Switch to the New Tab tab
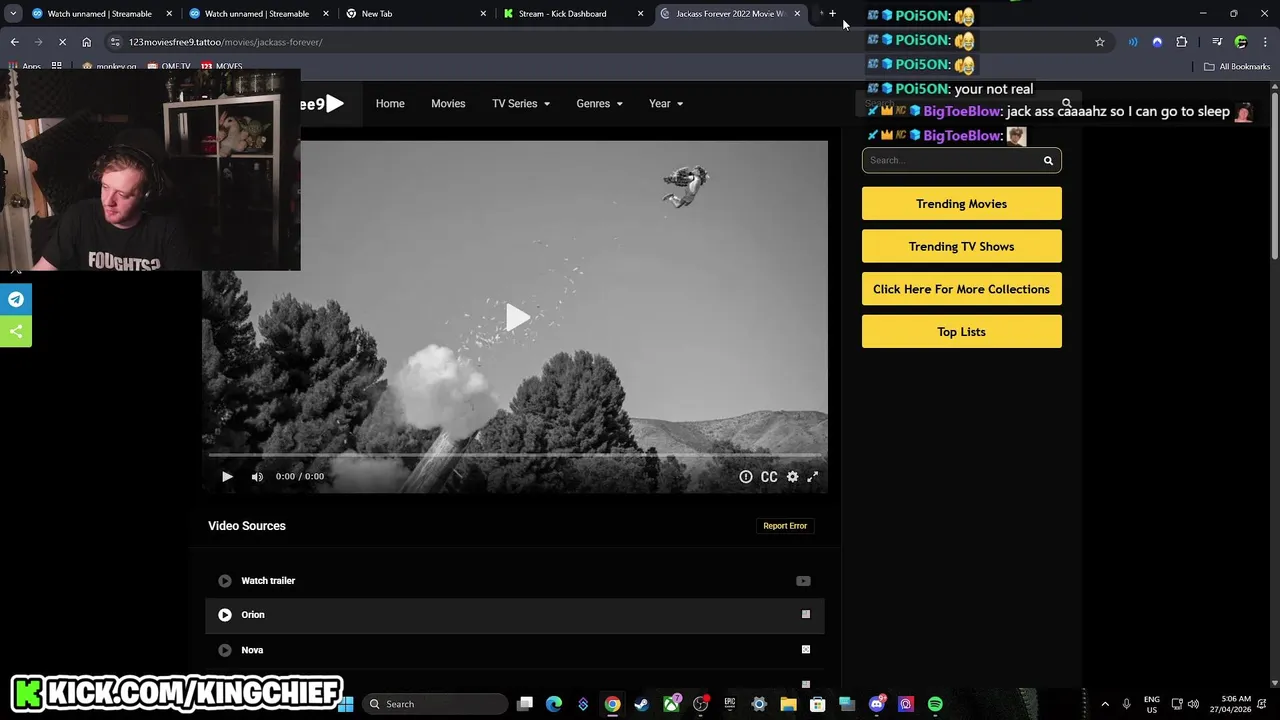This screenshot has width=1280, height=720. click(x=415, y=14)
